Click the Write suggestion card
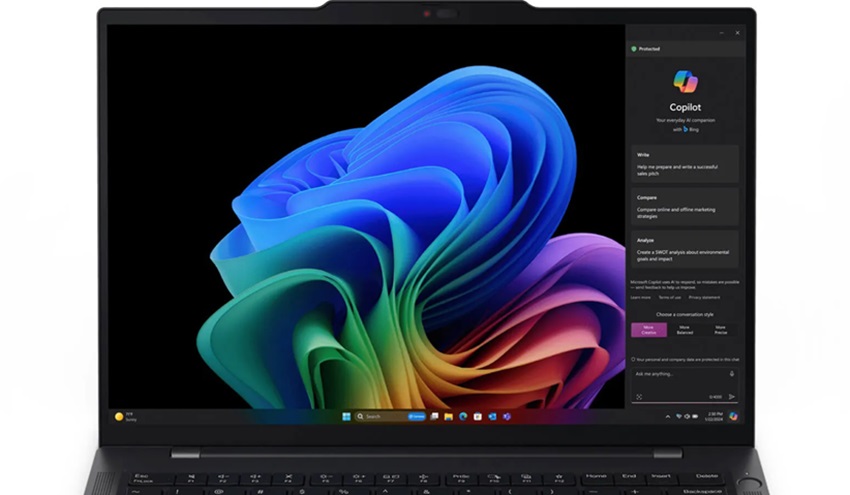The height and width of the screenshot is (495, 850). click(685, 164)
